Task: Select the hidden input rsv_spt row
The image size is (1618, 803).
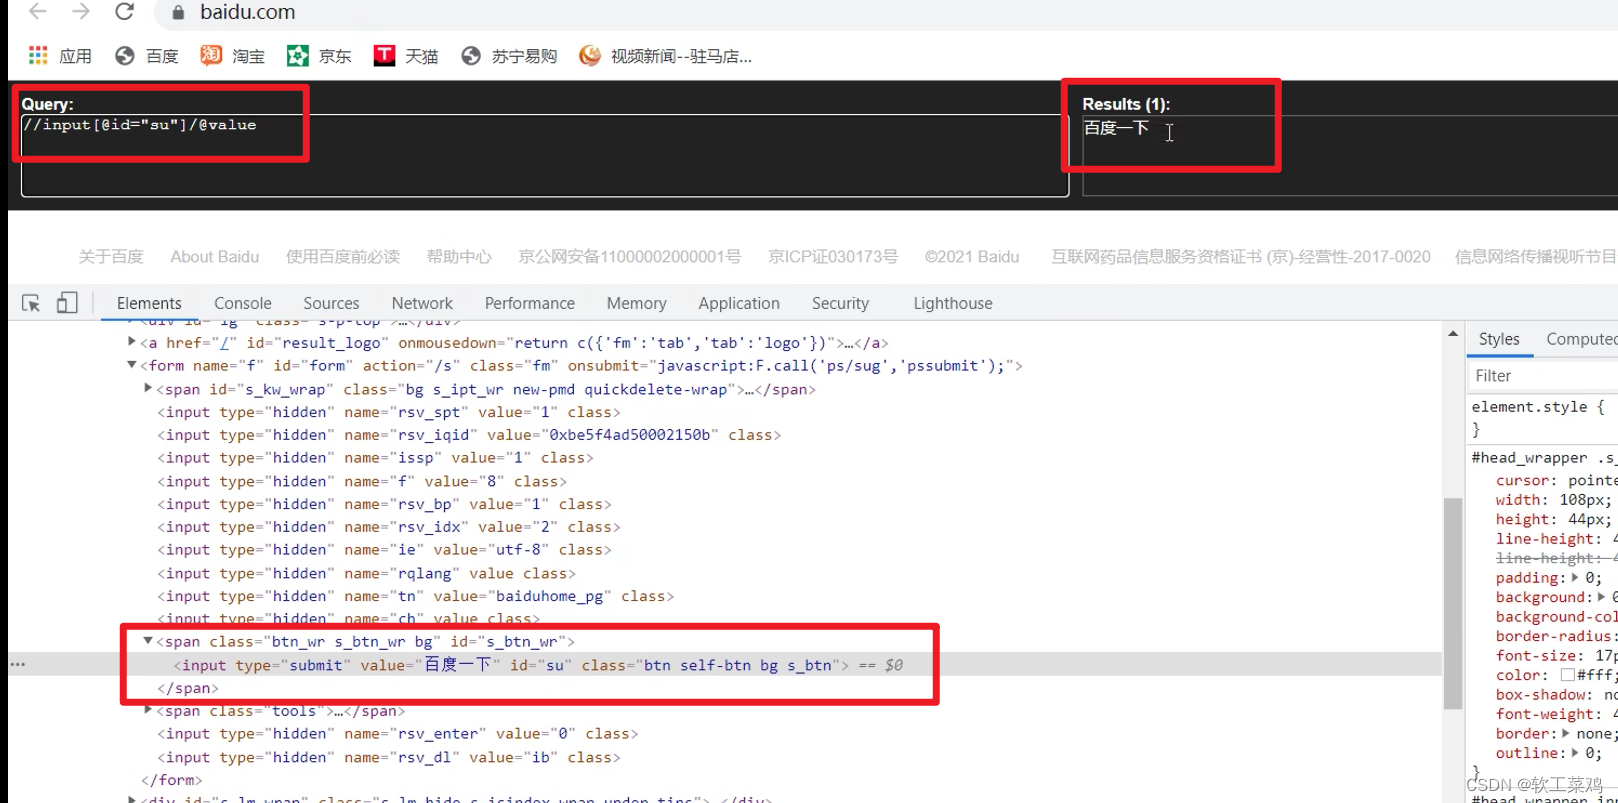Action: [x=388, y=412]
